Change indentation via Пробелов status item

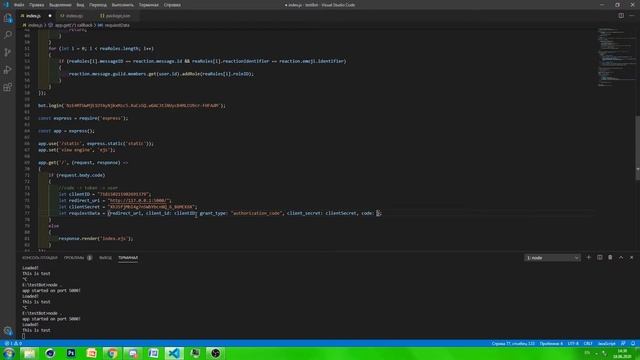click(x=551, y=343)
